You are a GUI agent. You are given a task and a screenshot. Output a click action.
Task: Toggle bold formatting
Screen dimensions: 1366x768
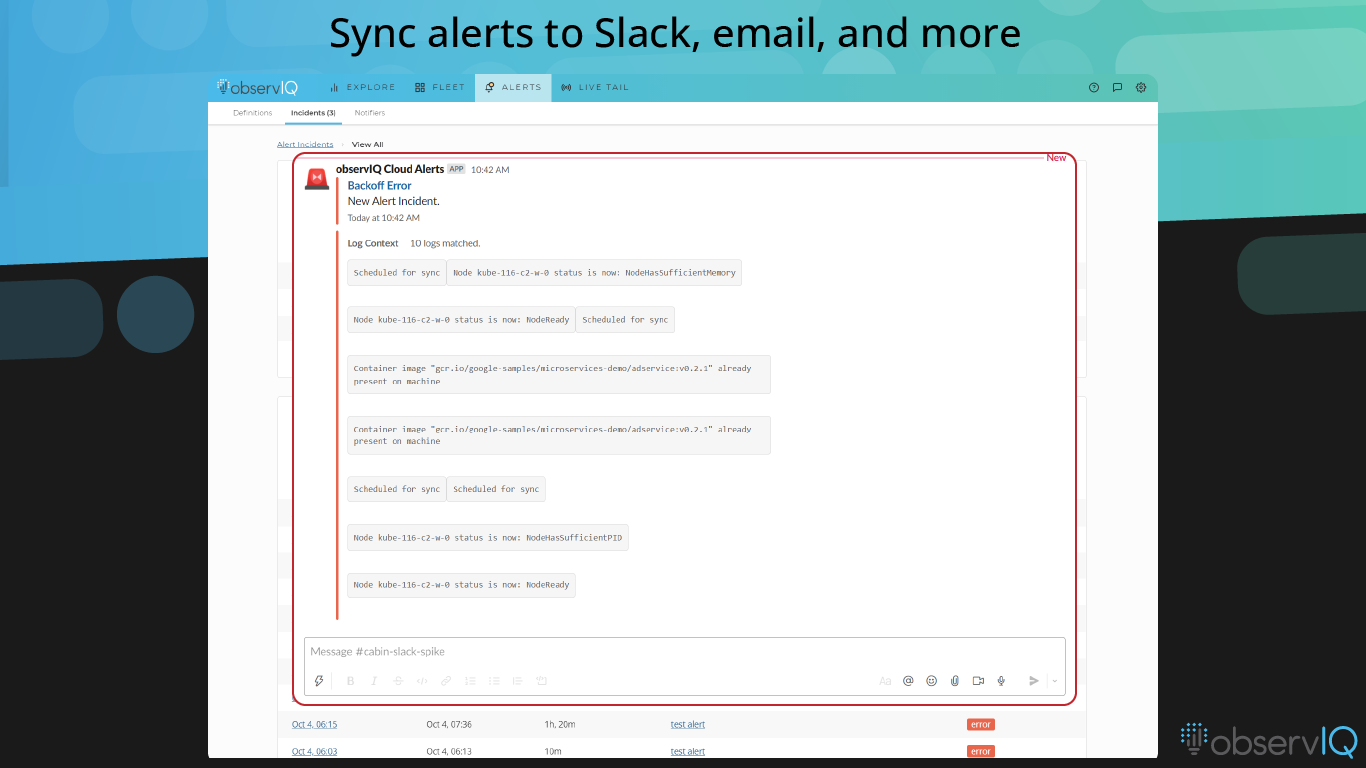pyautogui.click(x=350, y=681)
